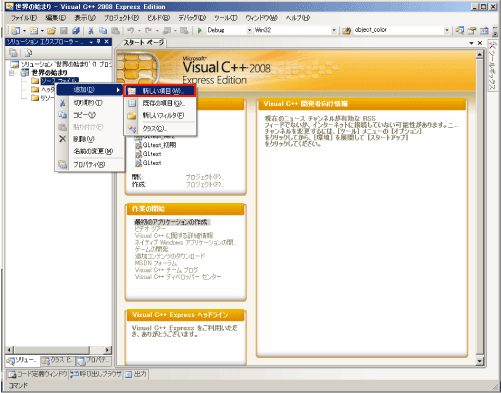Click the start page scrollbar down arrow
501x393 pixels.
click(x=479, y=361)
